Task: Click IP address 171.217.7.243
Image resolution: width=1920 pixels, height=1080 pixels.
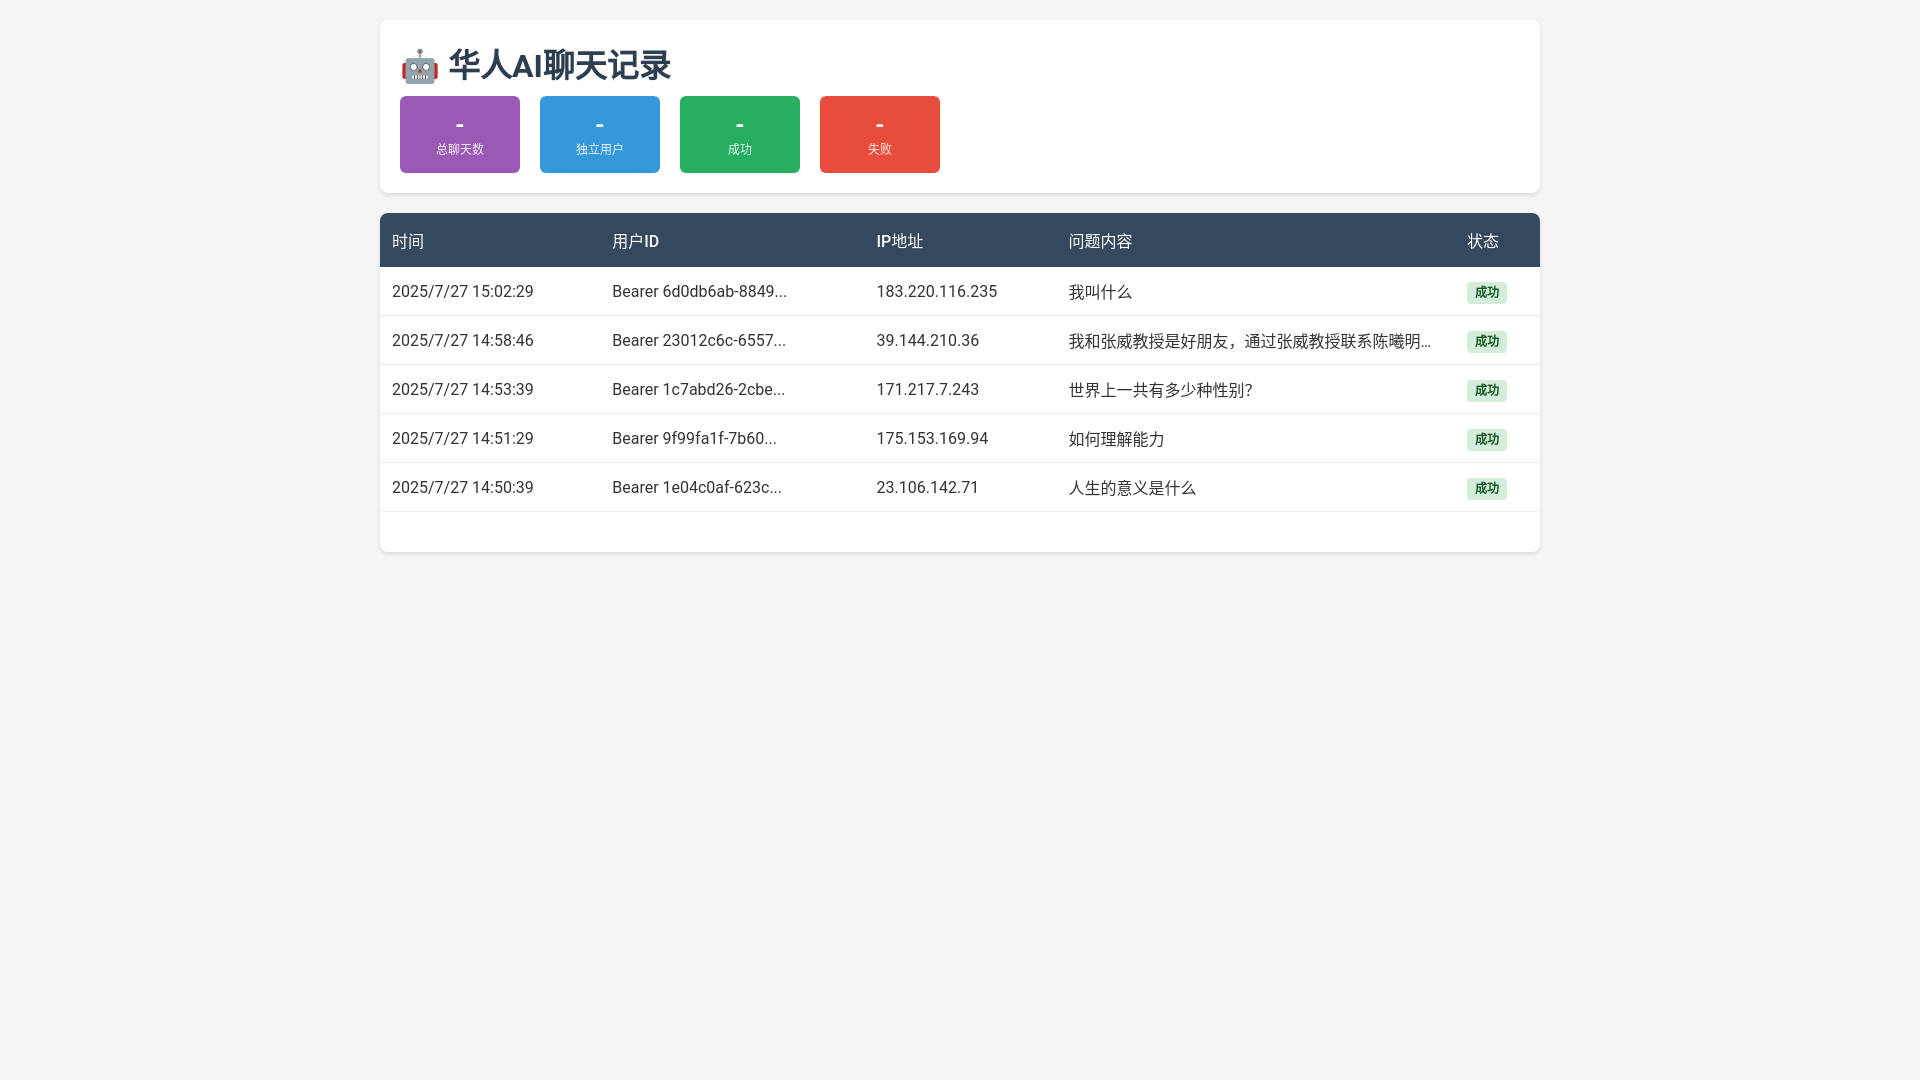Action: click(x=928, y=390)
